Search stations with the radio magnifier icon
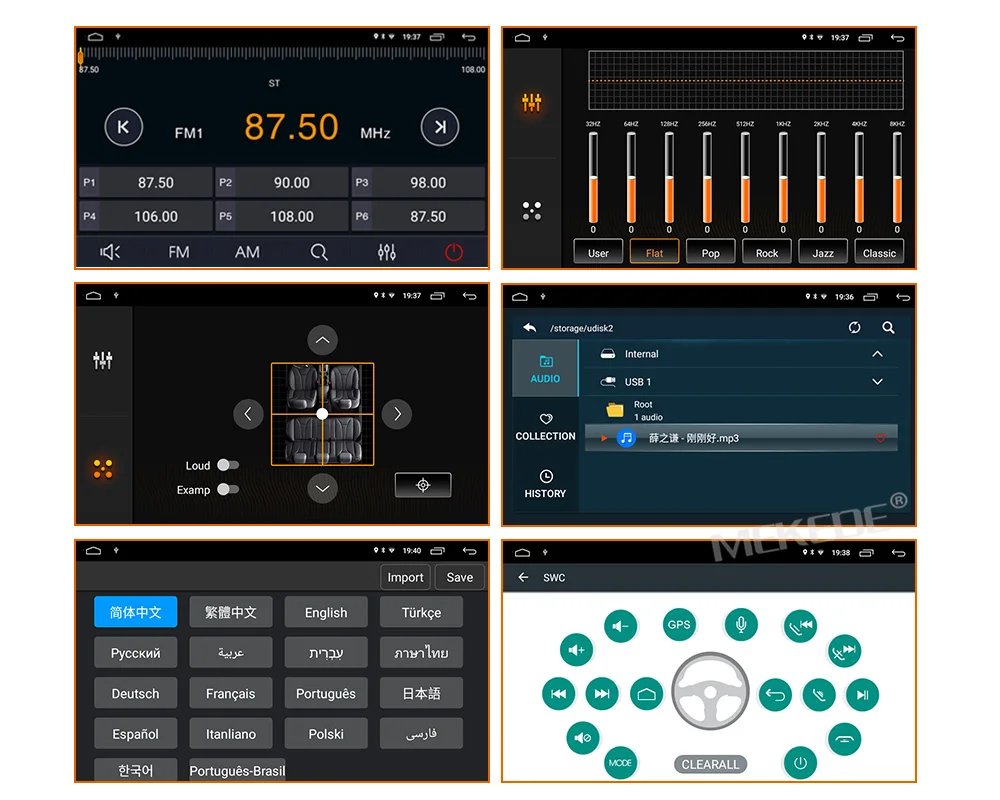 point(319,252)
